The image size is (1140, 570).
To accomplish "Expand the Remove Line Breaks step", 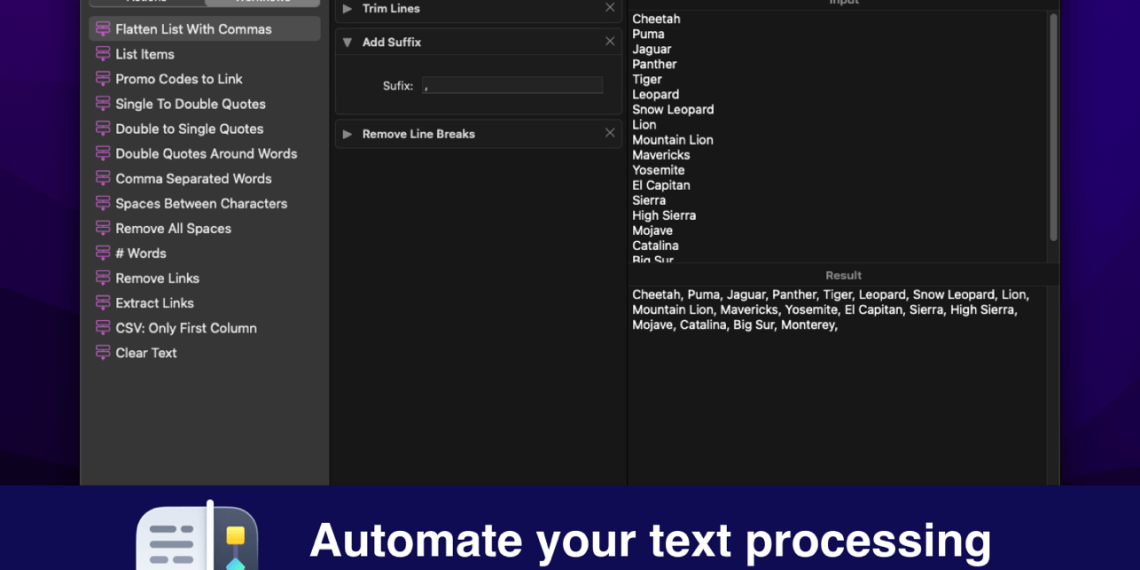I will (347, 134).
